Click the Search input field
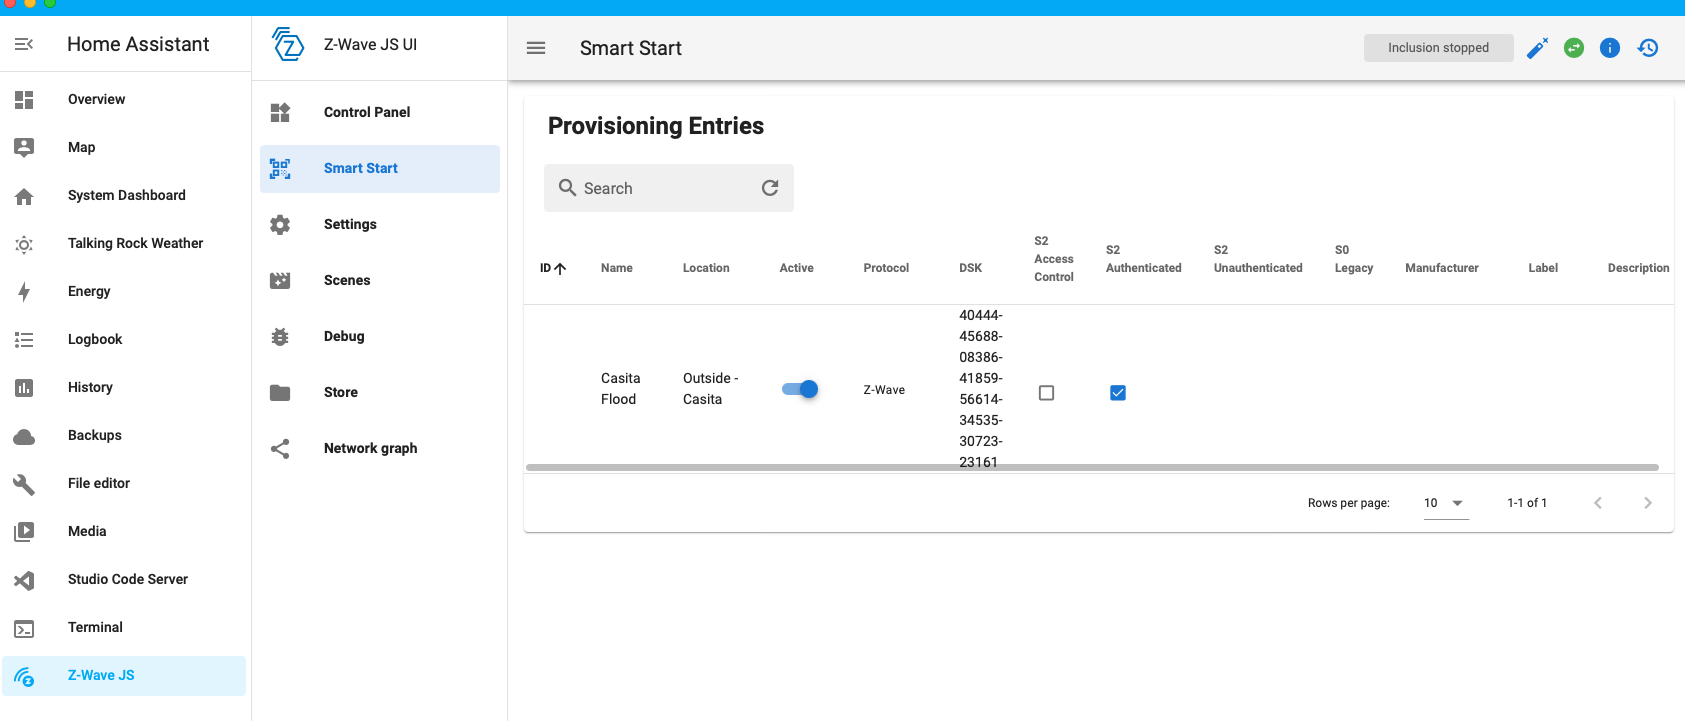This screenshot has height=721, width=1685. pos(668,188)
